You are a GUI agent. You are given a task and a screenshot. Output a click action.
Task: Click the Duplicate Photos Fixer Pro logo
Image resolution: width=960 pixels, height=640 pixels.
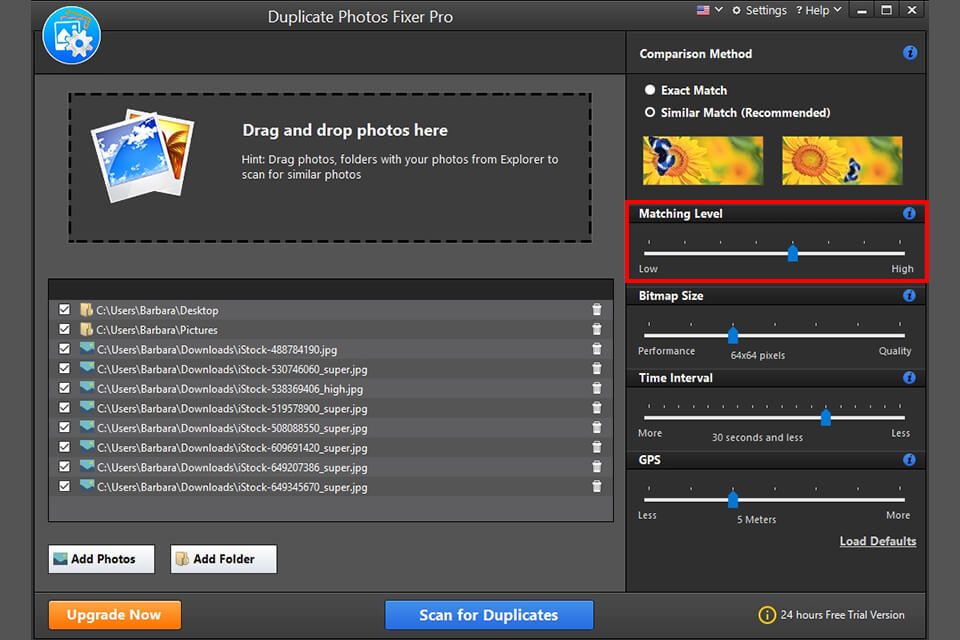point(71,35)
